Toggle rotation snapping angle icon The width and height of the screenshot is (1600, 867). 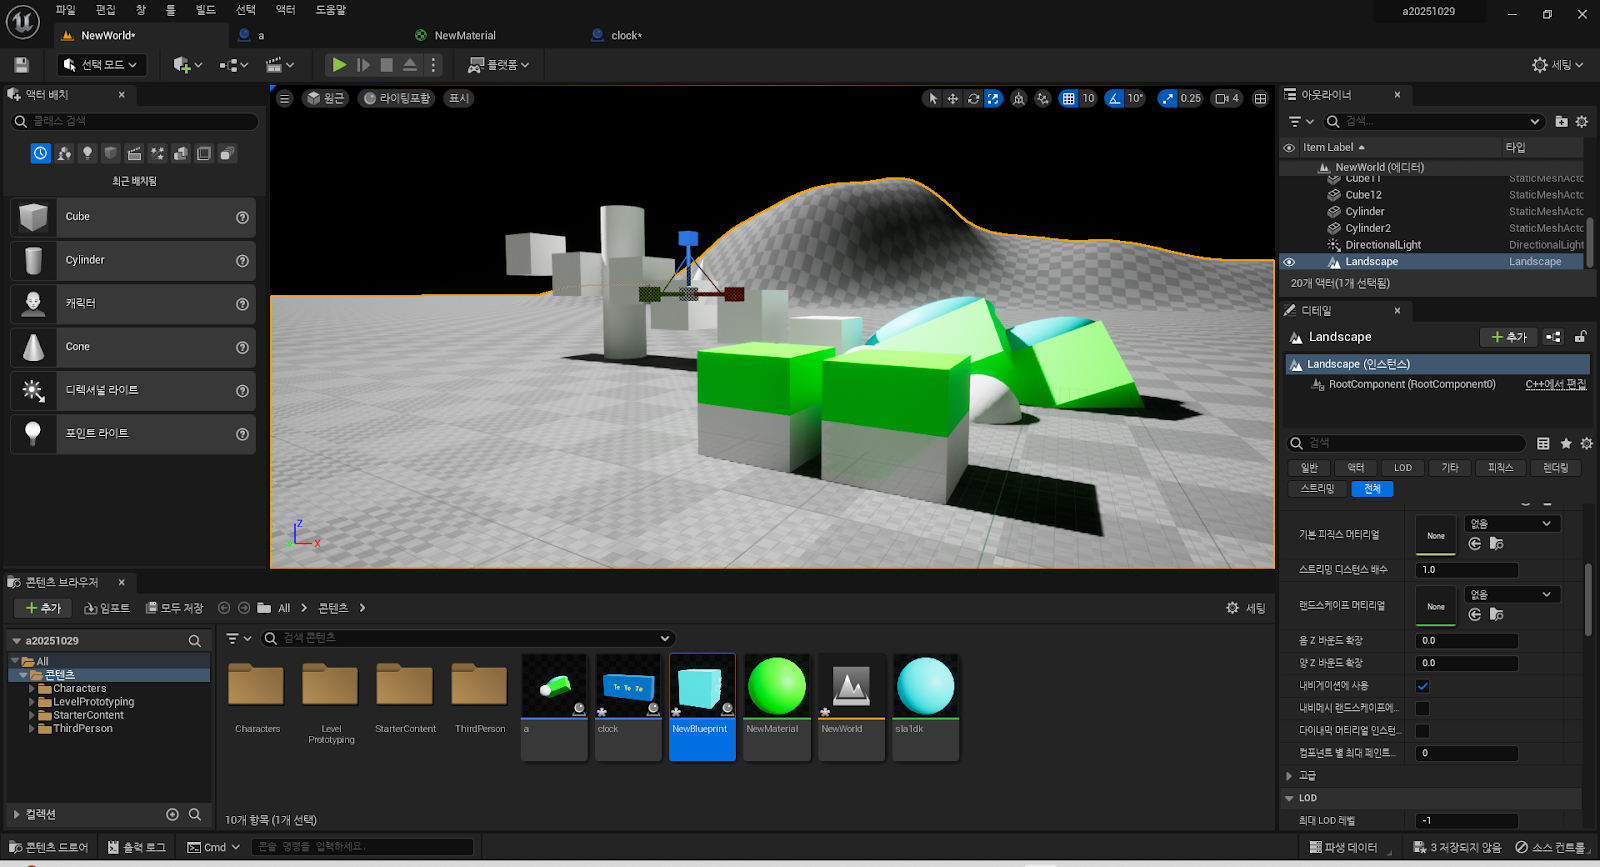[x=1115, y=98]
